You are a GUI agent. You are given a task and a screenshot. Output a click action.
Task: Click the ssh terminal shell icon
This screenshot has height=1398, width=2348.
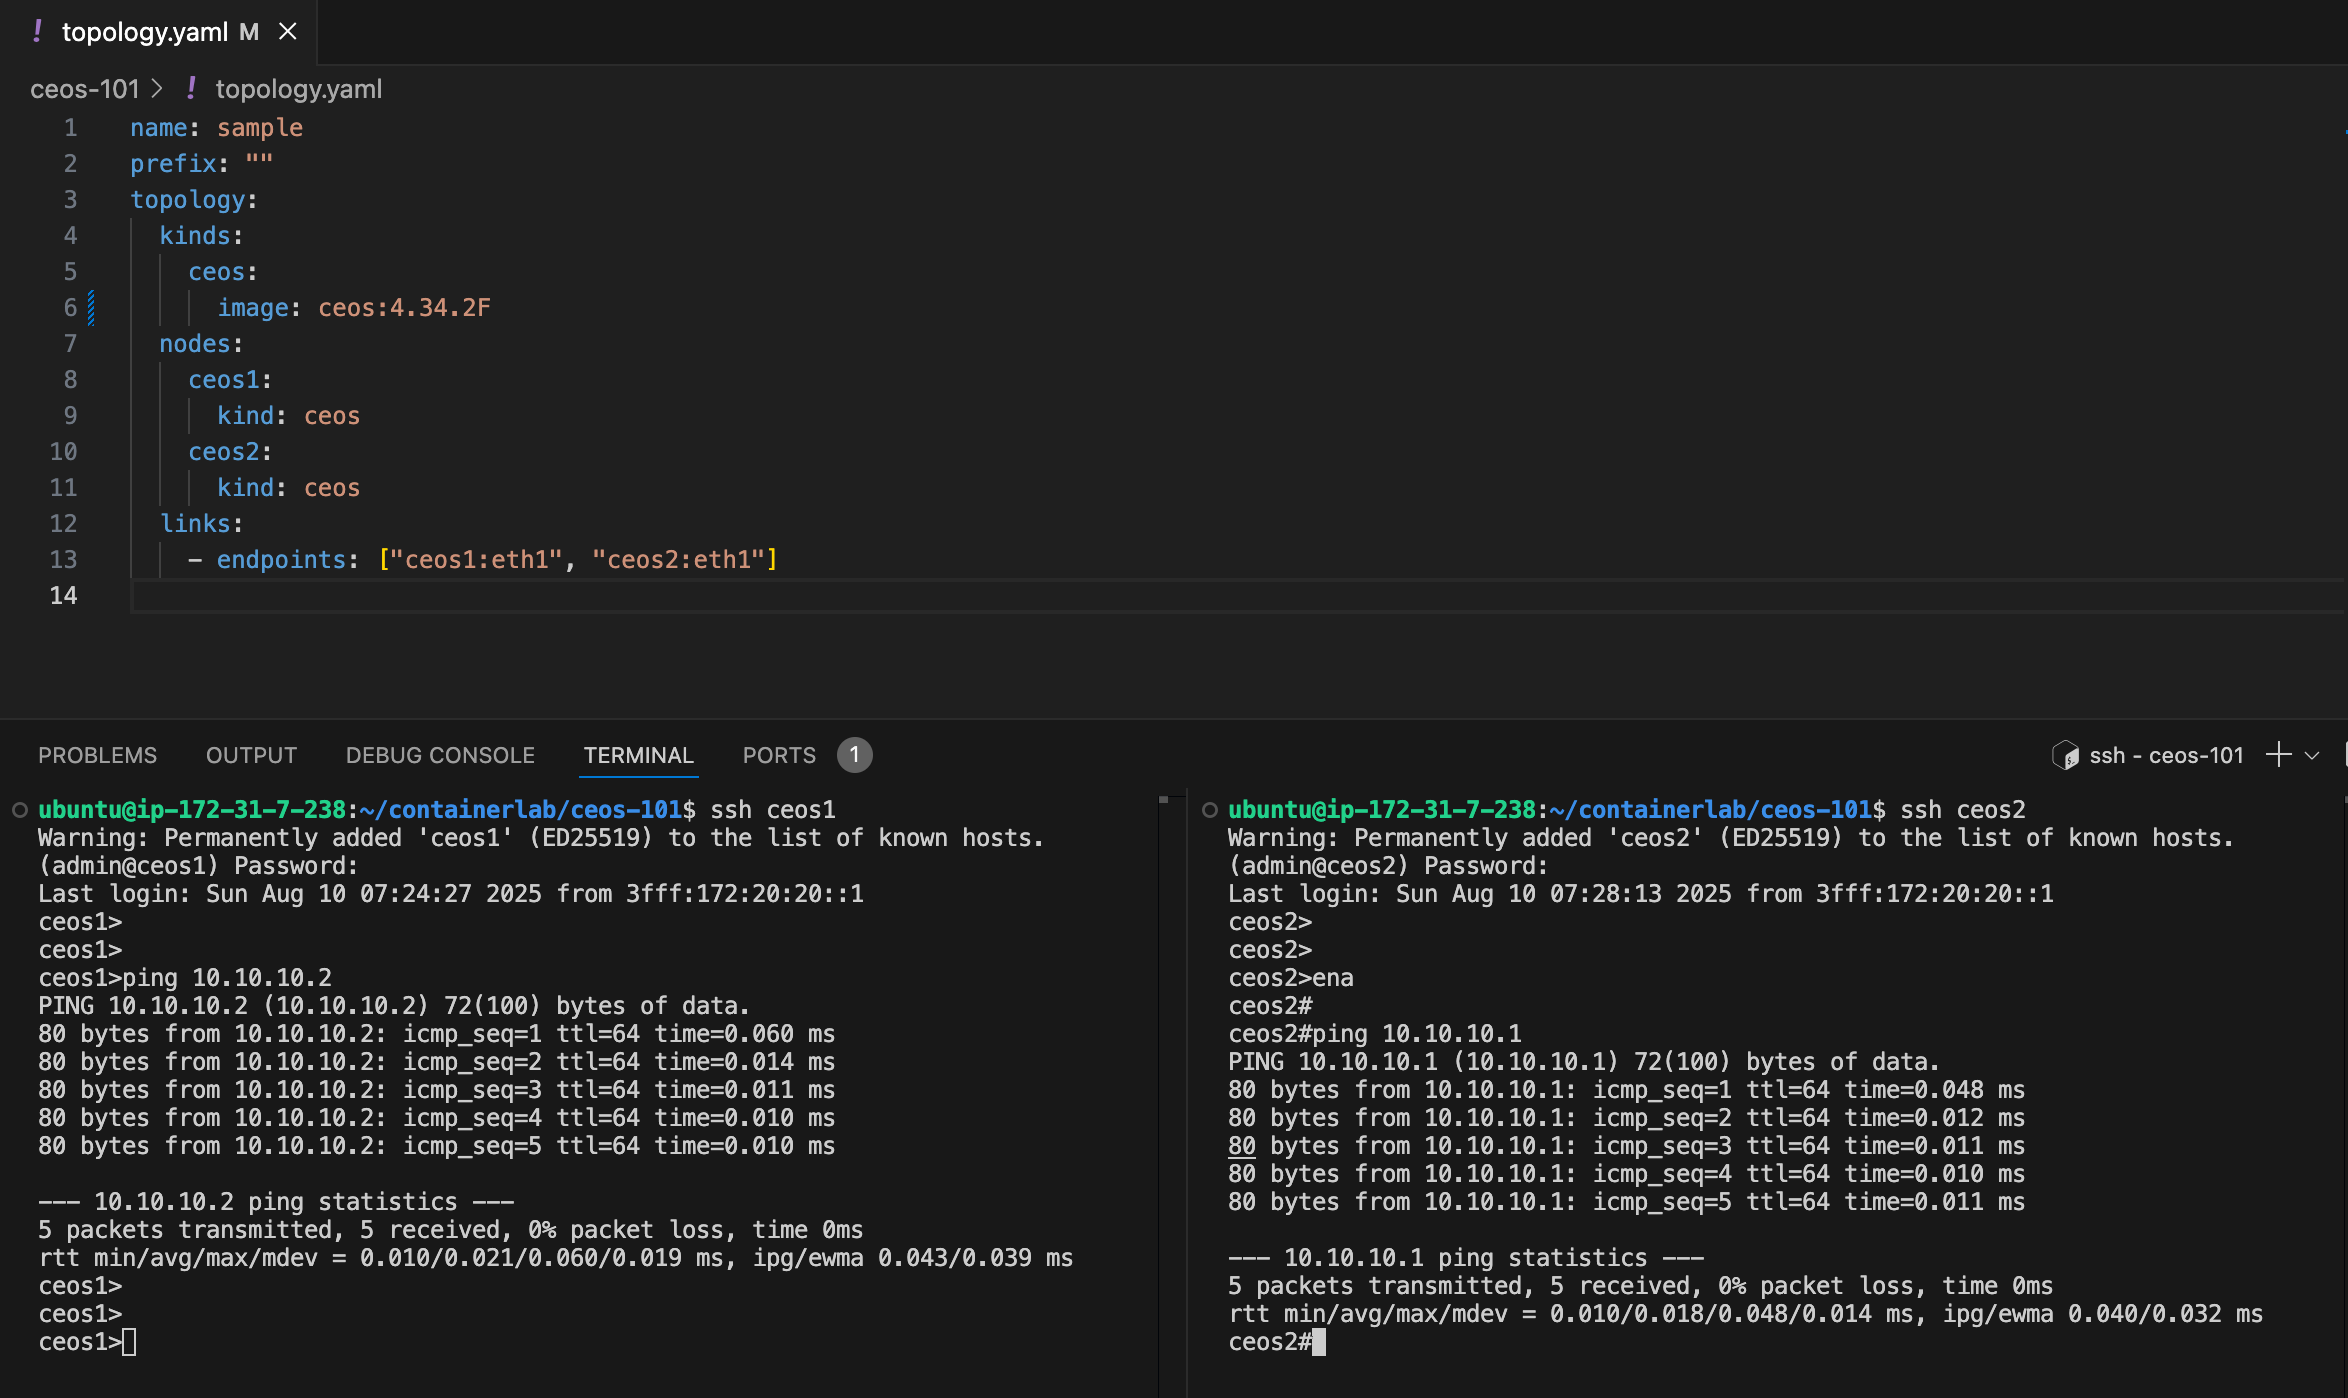2065,755
